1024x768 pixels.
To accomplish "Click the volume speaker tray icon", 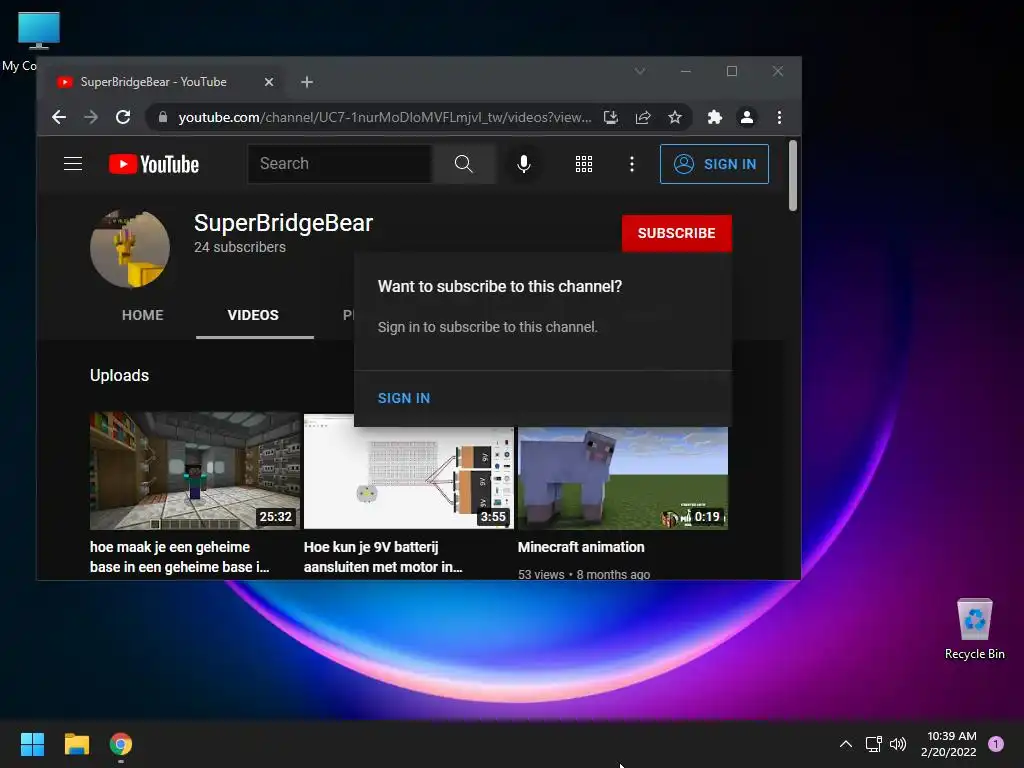I will click(x=899, y=744).
